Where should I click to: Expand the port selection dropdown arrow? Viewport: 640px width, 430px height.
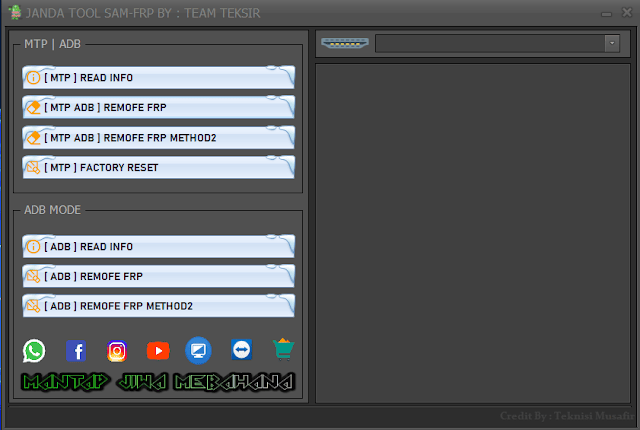coord(612,43)
